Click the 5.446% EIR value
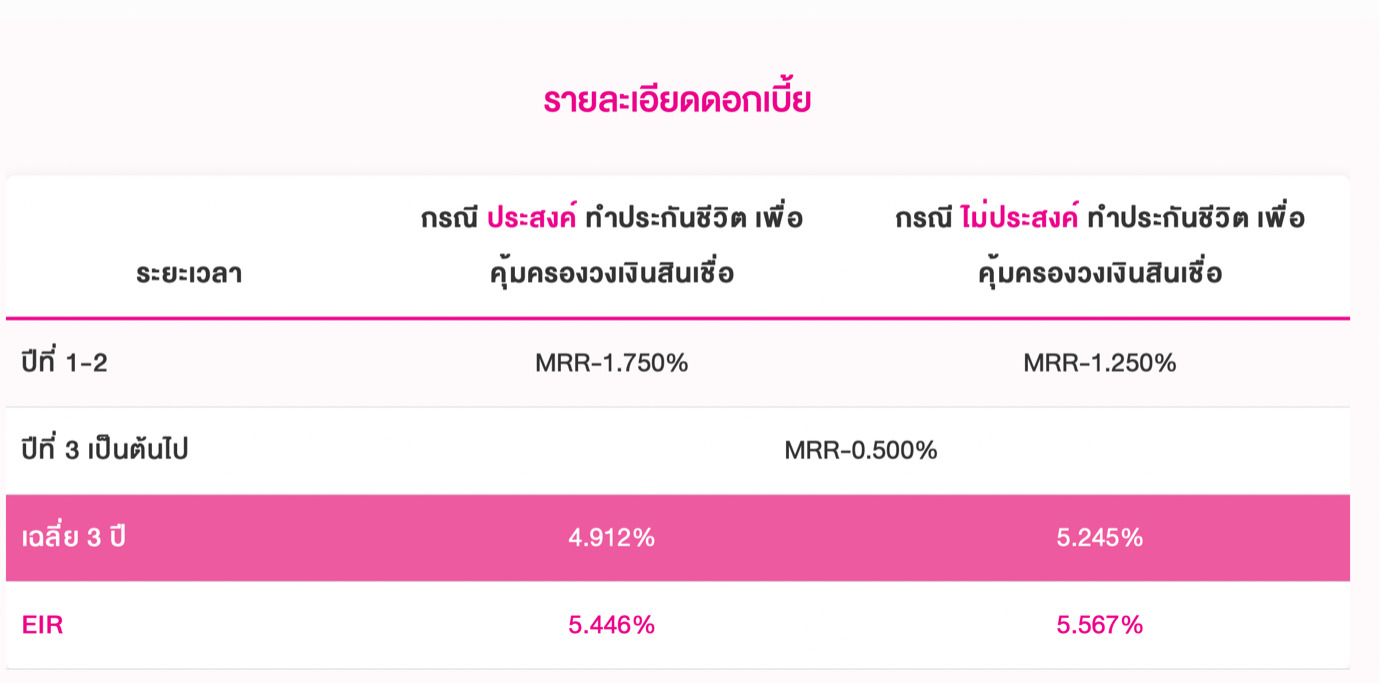Image resolution: width=1384 pixels, height=687 pixels. [612, 626]
